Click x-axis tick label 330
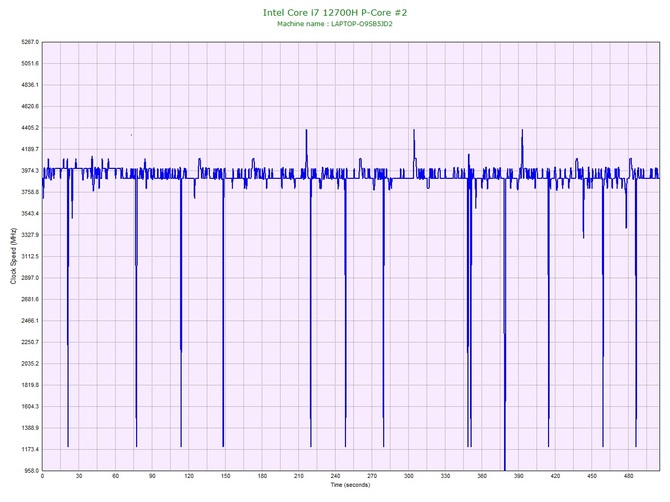 point(445,476)
